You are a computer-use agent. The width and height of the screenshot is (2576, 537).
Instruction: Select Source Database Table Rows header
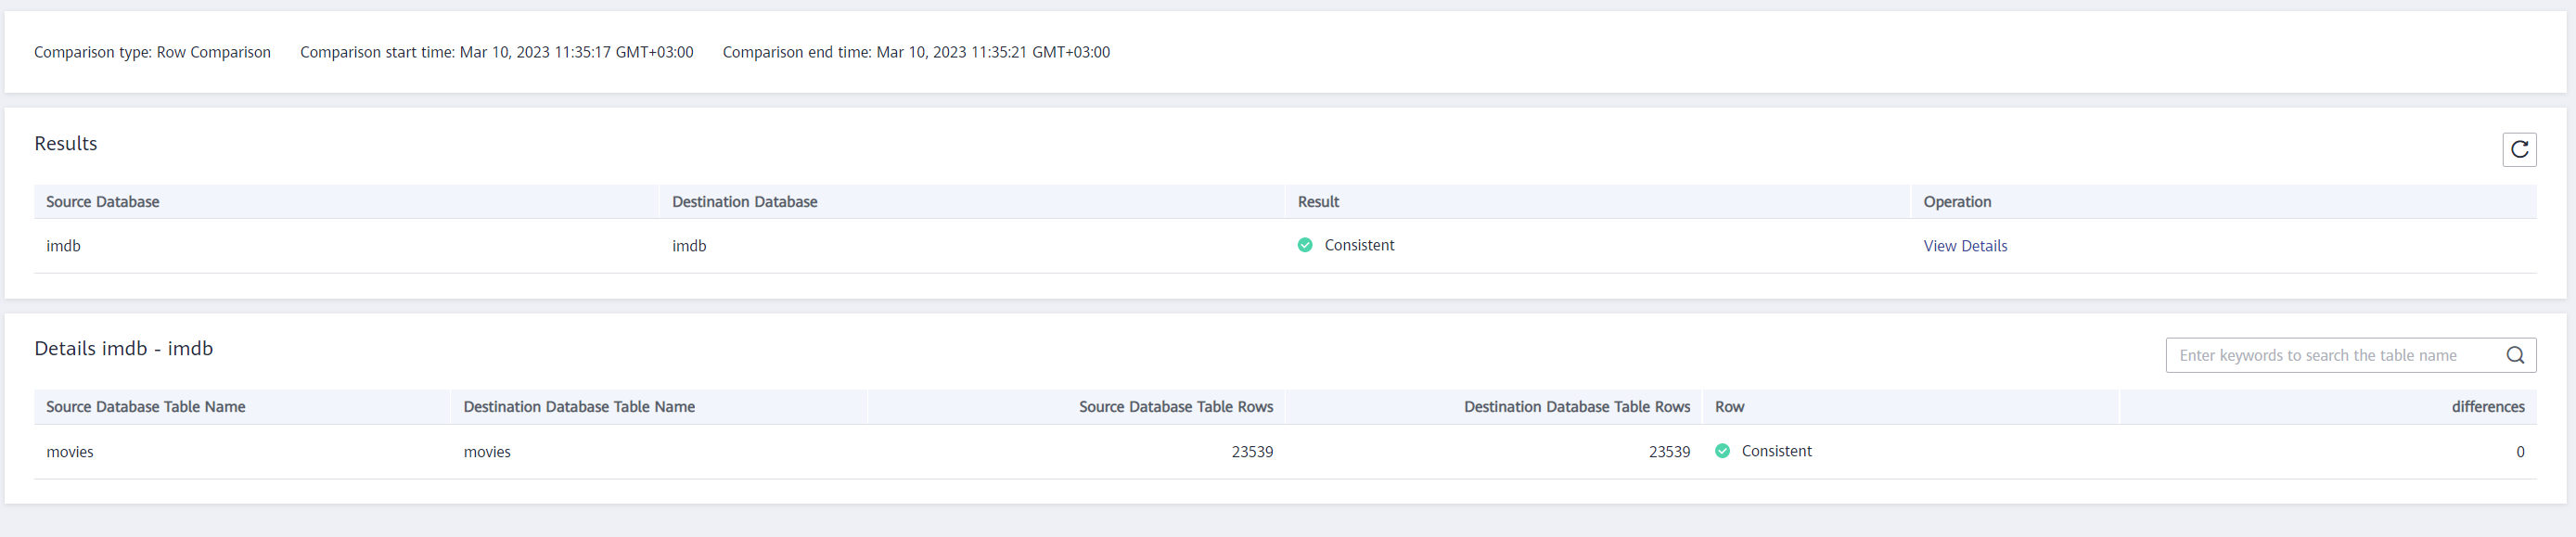[1175, 407]
